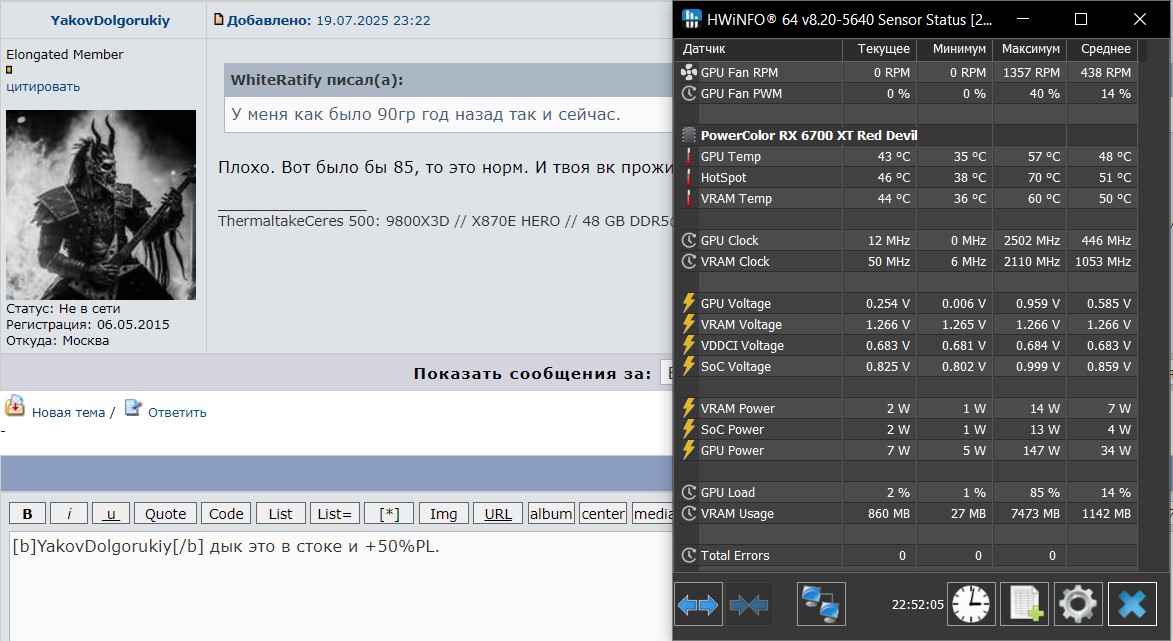Click the GPU Power lightning icon

click(688, 450)
